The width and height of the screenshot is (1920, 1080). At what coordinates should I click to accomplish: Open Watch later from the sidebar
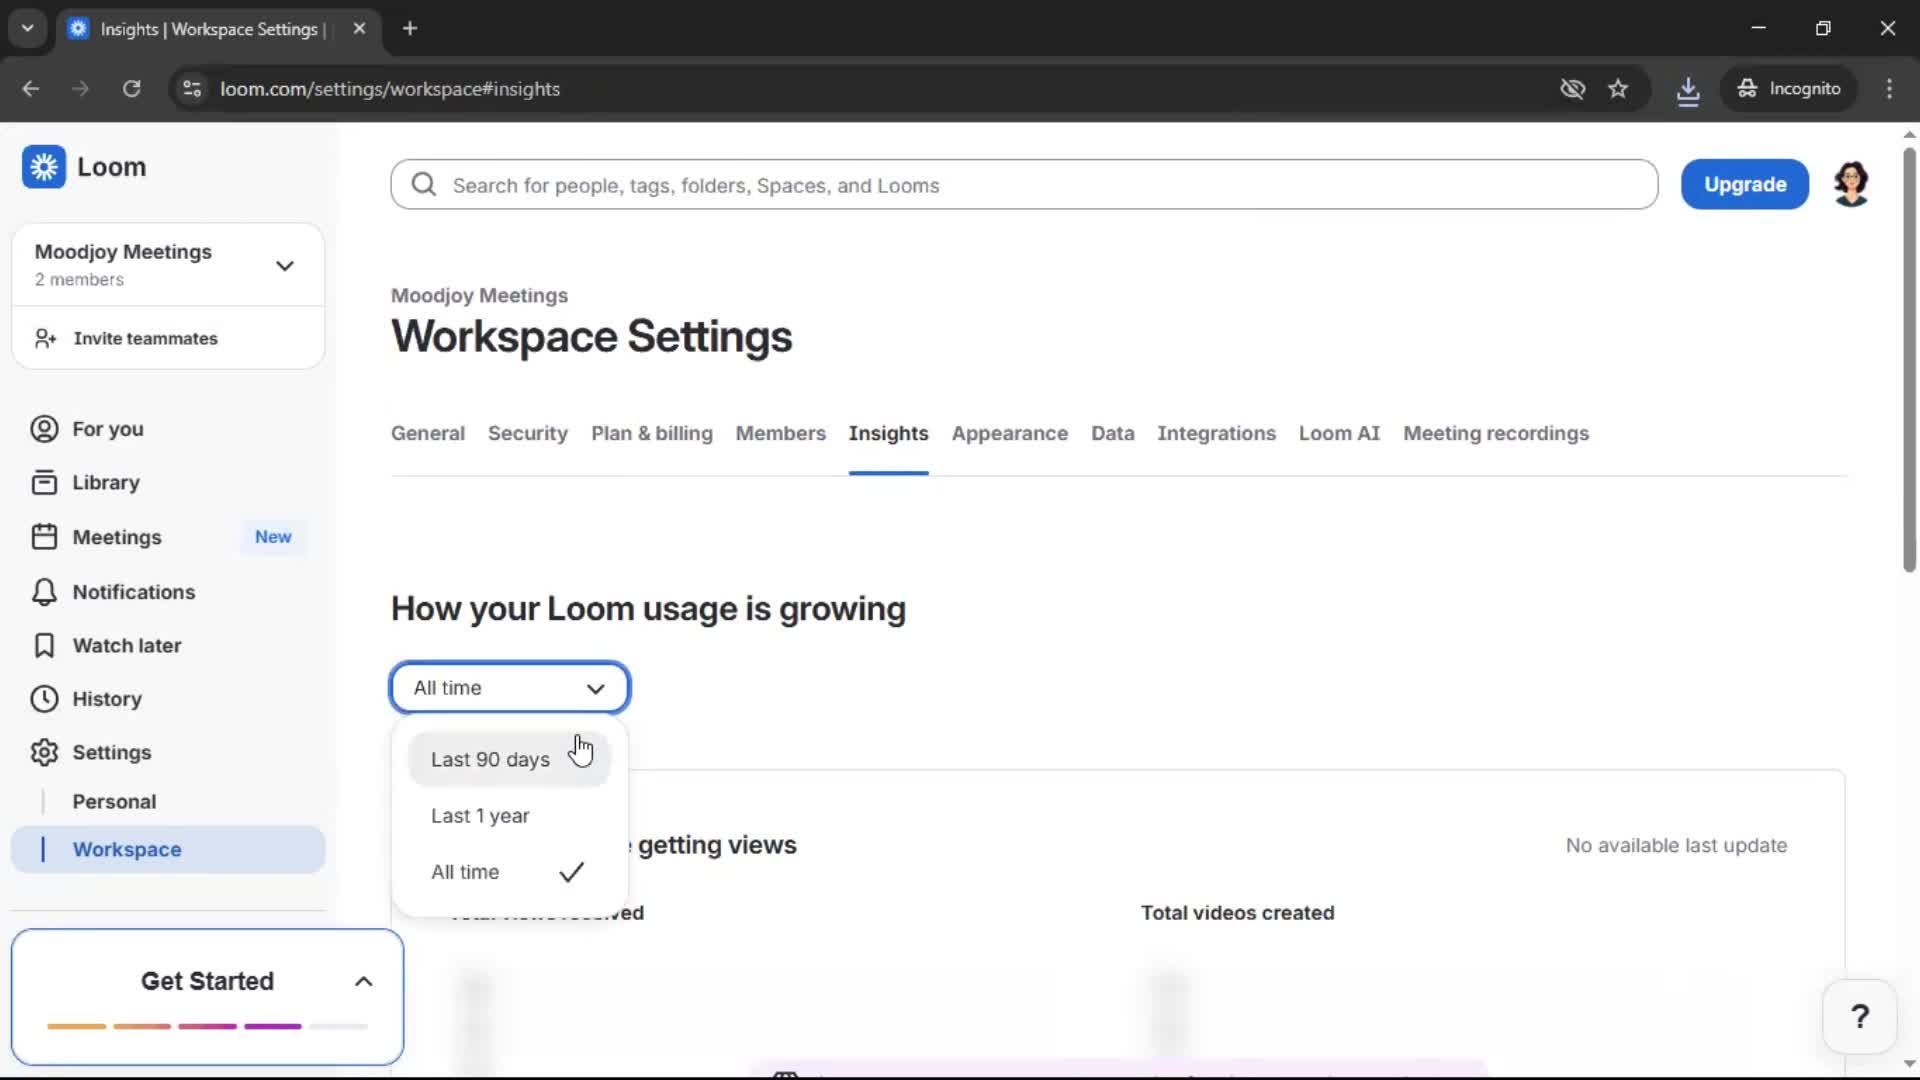pyautogui.click(x=127, y=646)
